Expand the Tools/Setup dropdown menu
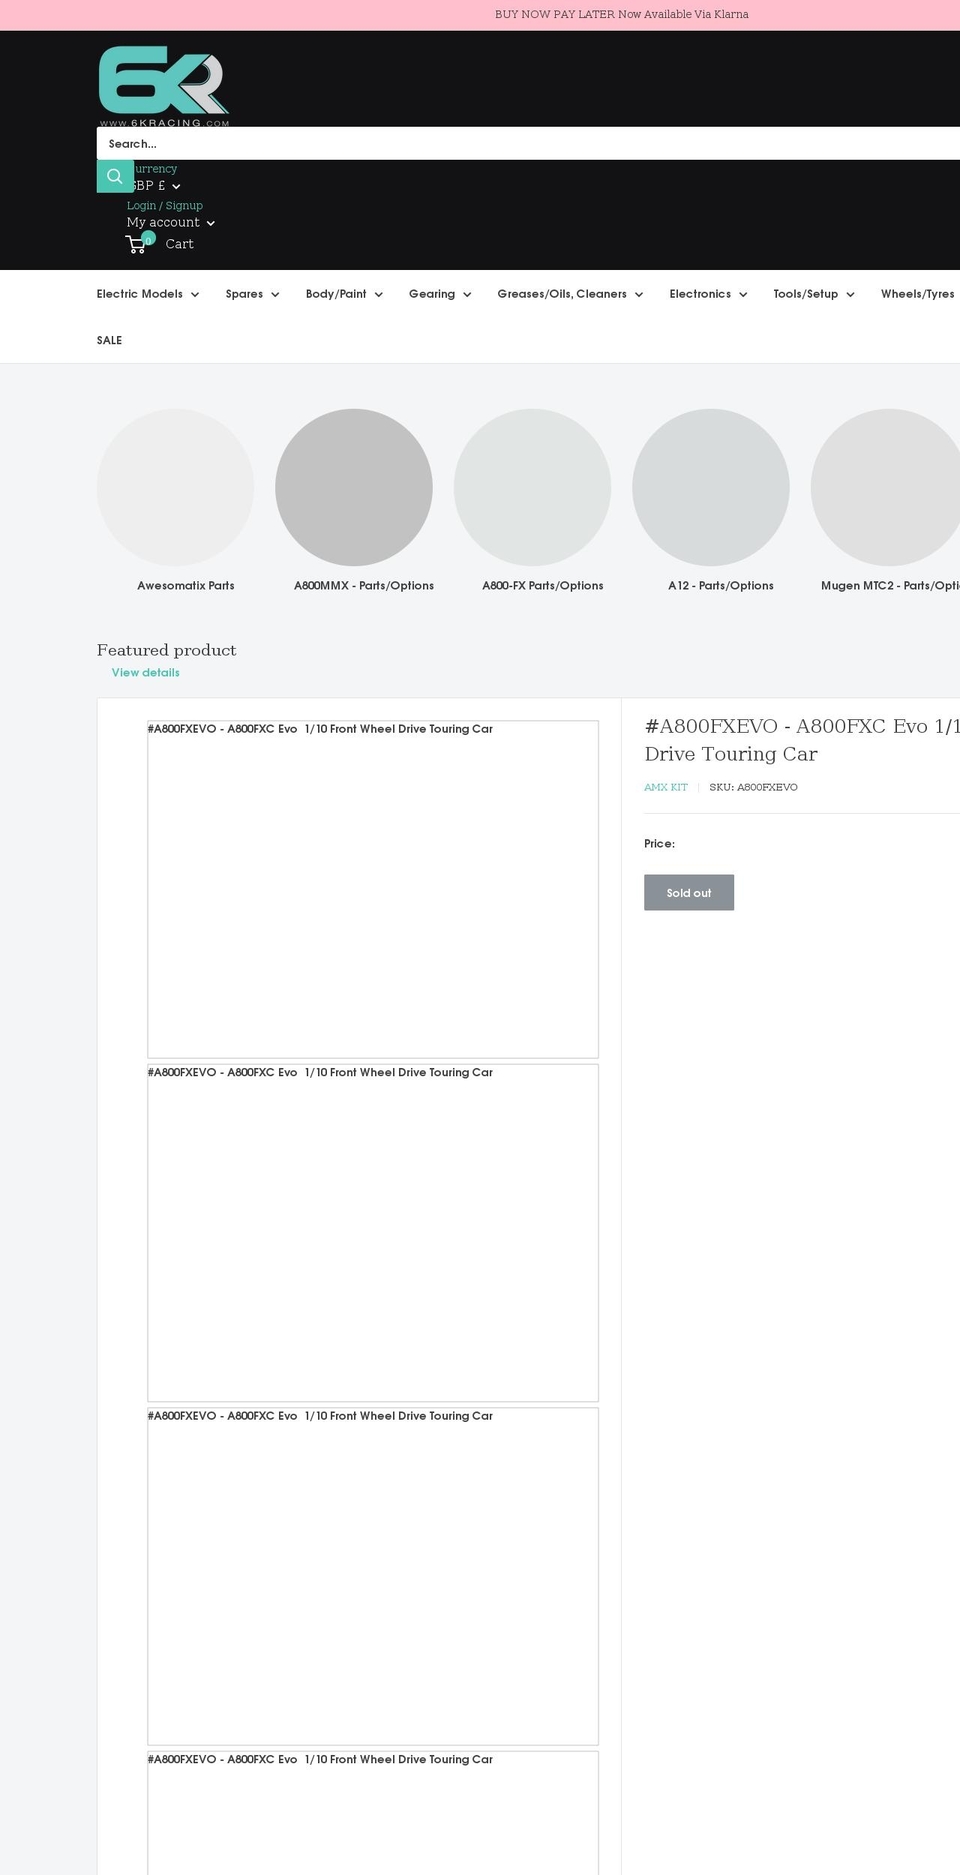The width and height of the screenshot is (960, 1875). (814, 294)
